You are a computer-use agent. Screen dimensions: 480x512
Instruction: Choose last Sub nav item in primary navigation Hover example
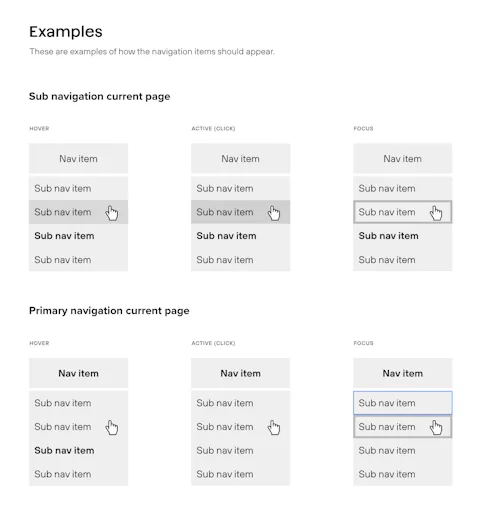coord(78,474)
